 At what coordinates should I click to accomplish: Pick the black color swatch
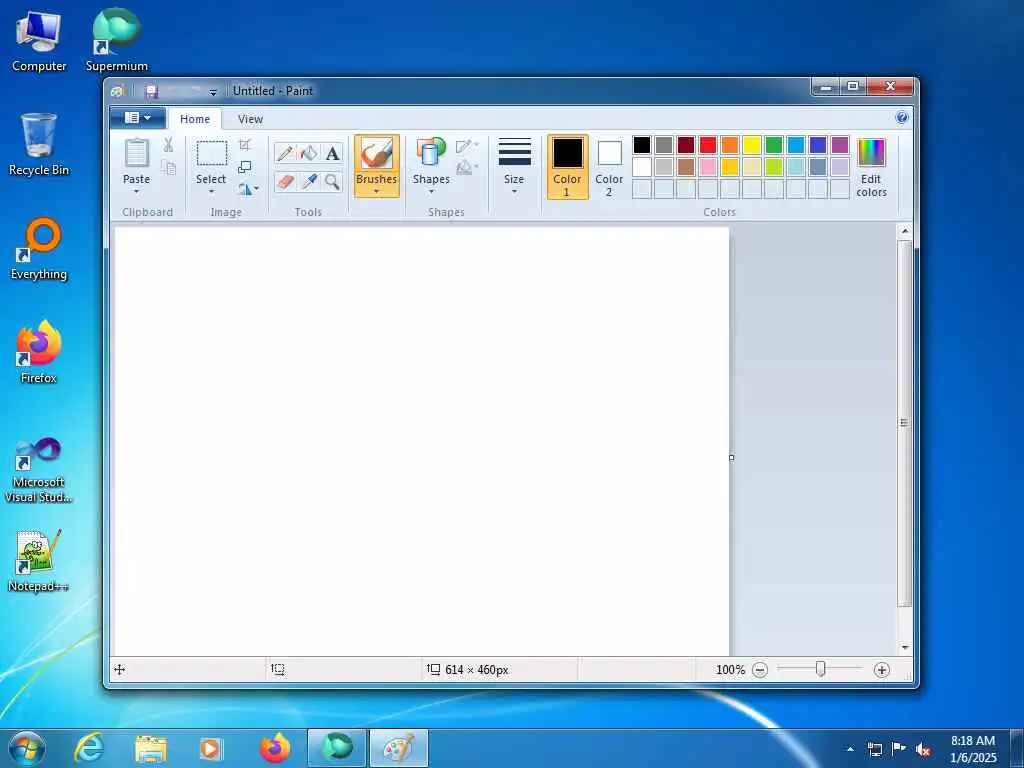tap(642, 145)
